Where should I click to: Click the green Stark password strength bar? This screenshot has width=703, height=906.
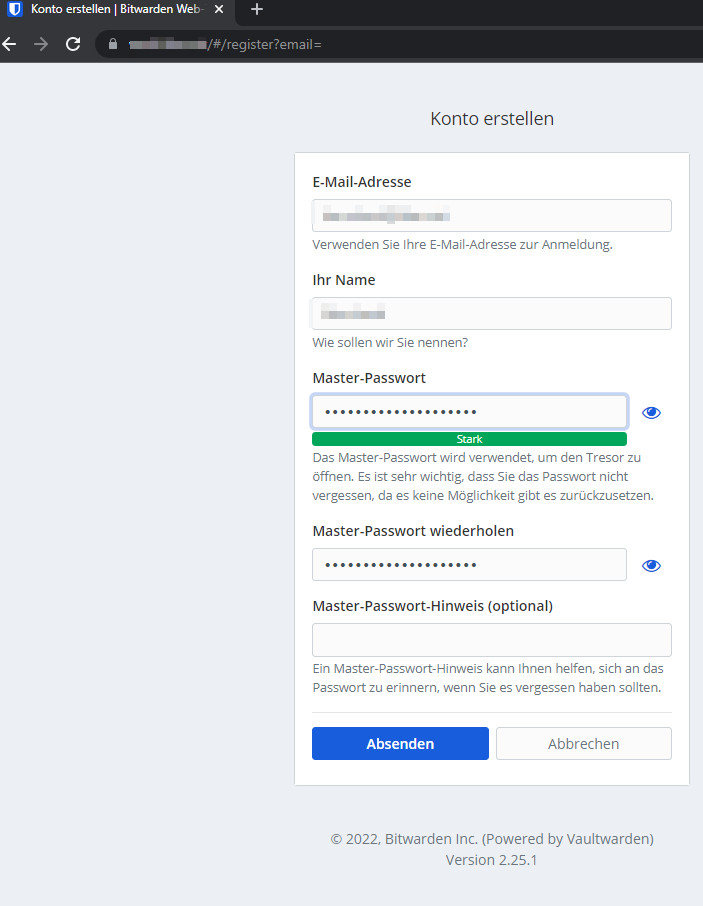click(x=469, y=439)
